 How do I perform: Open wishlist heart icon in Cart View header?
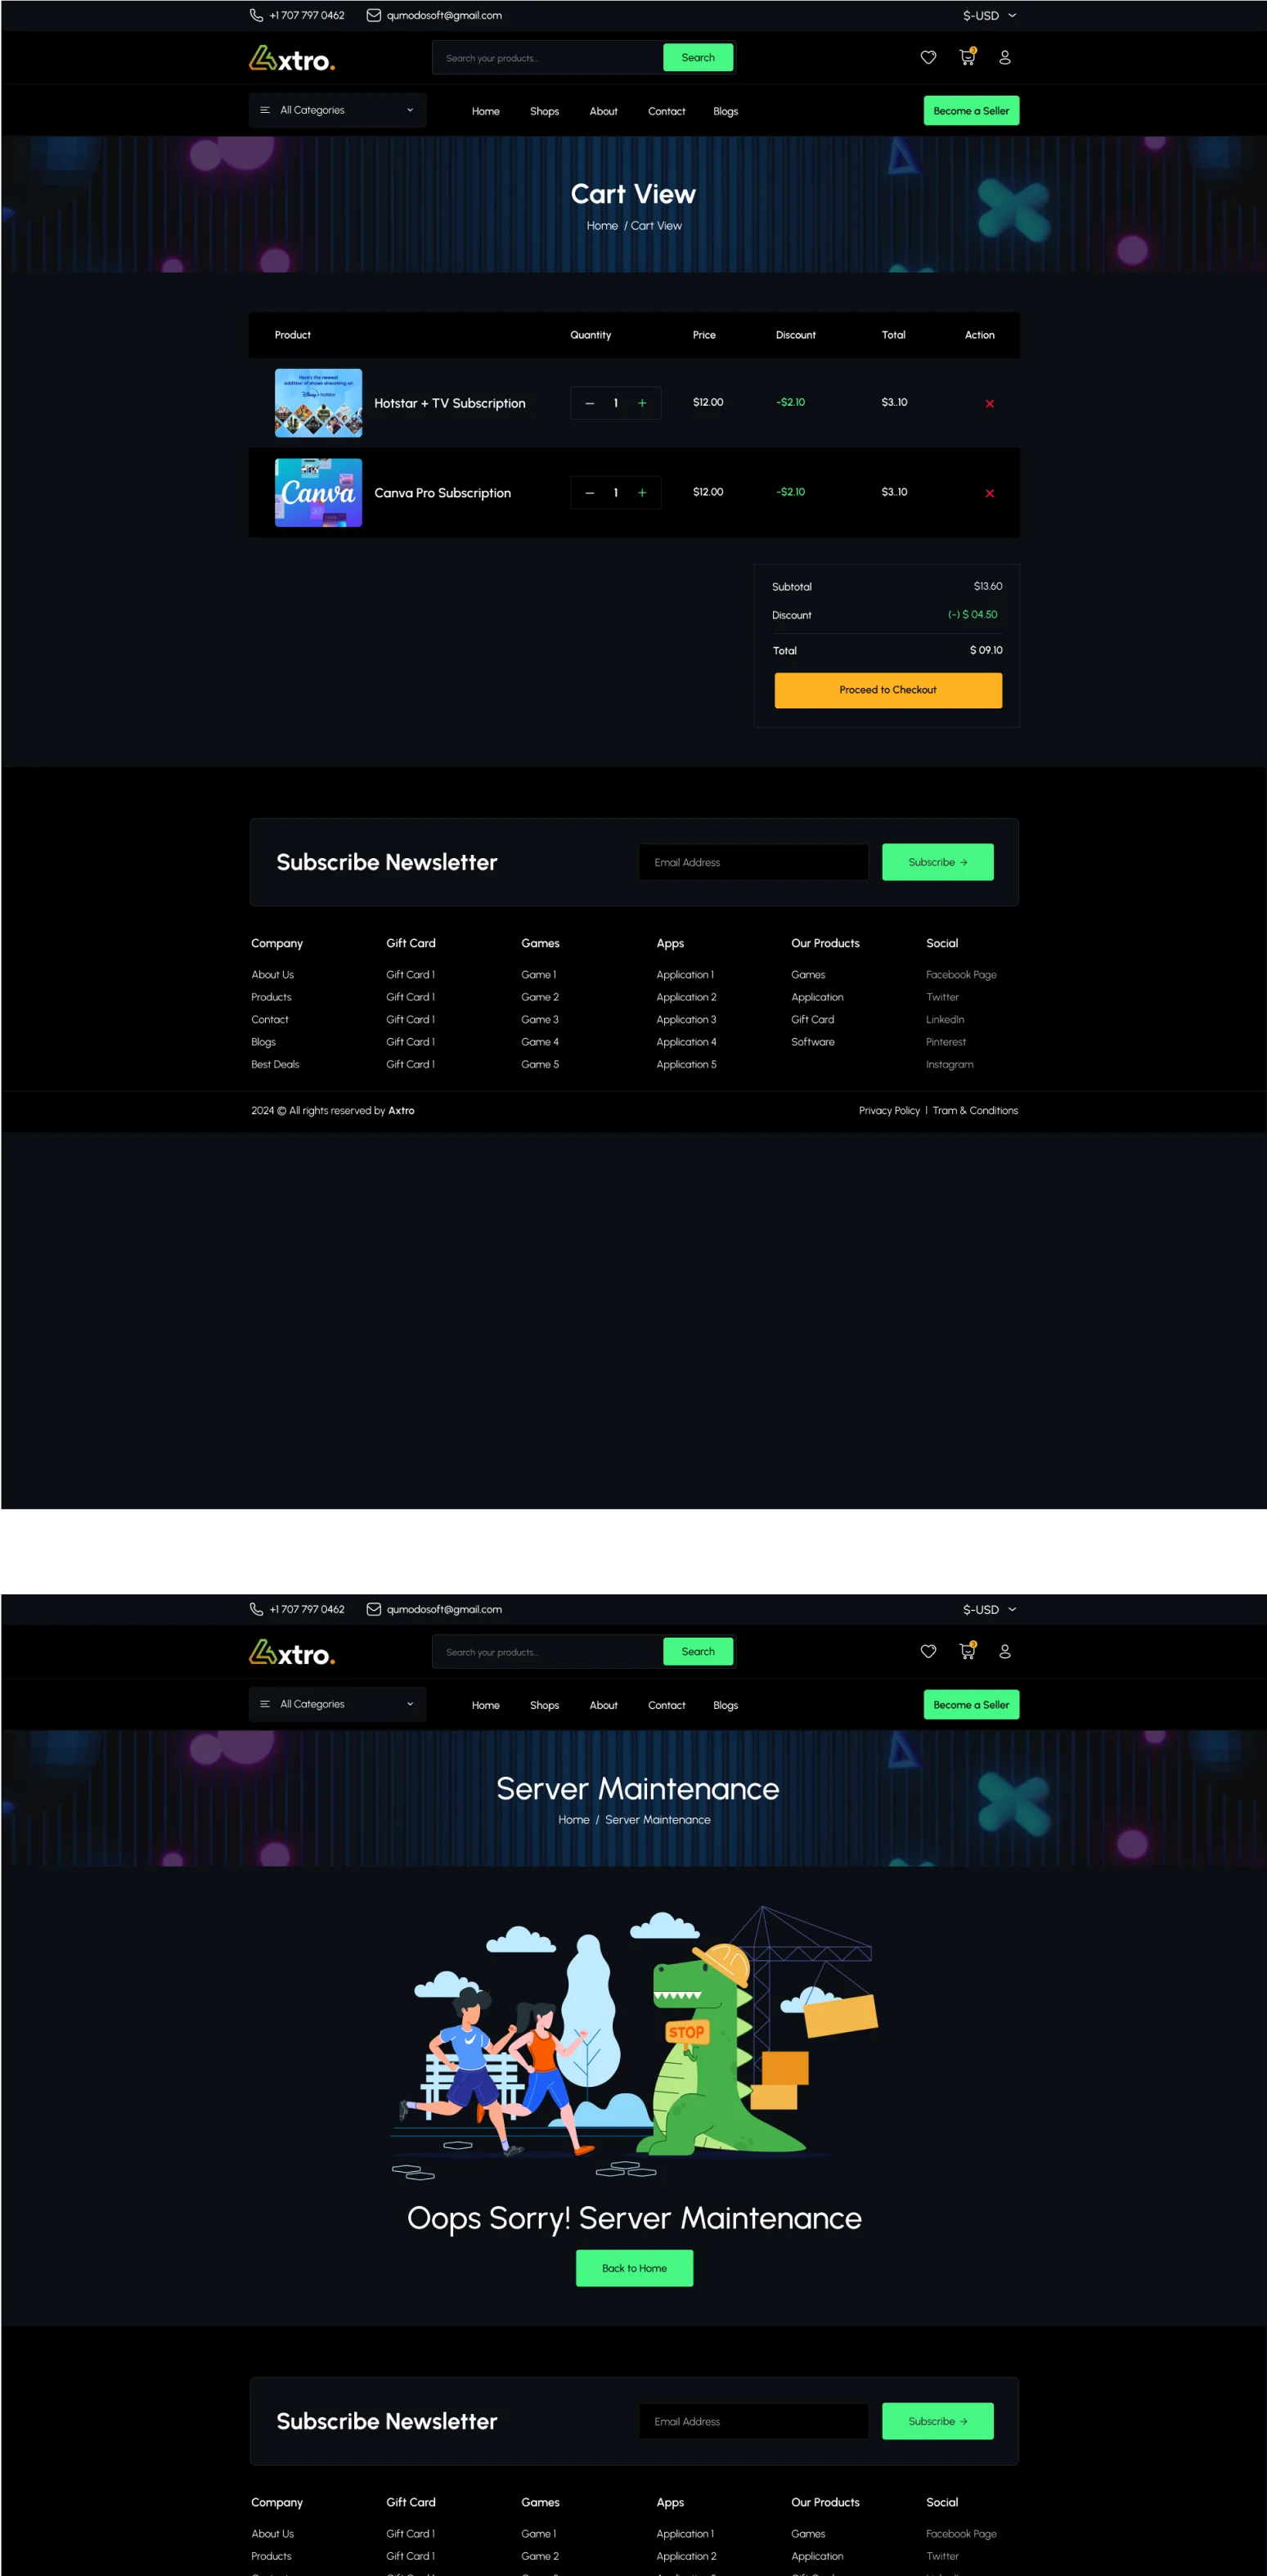pos(928,58)
